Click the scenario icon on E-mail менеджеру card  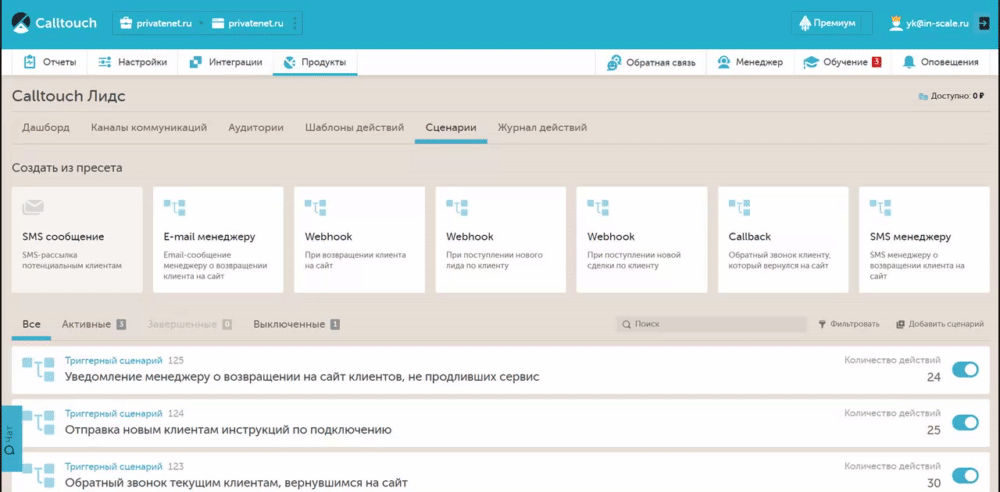pos(174,207)
